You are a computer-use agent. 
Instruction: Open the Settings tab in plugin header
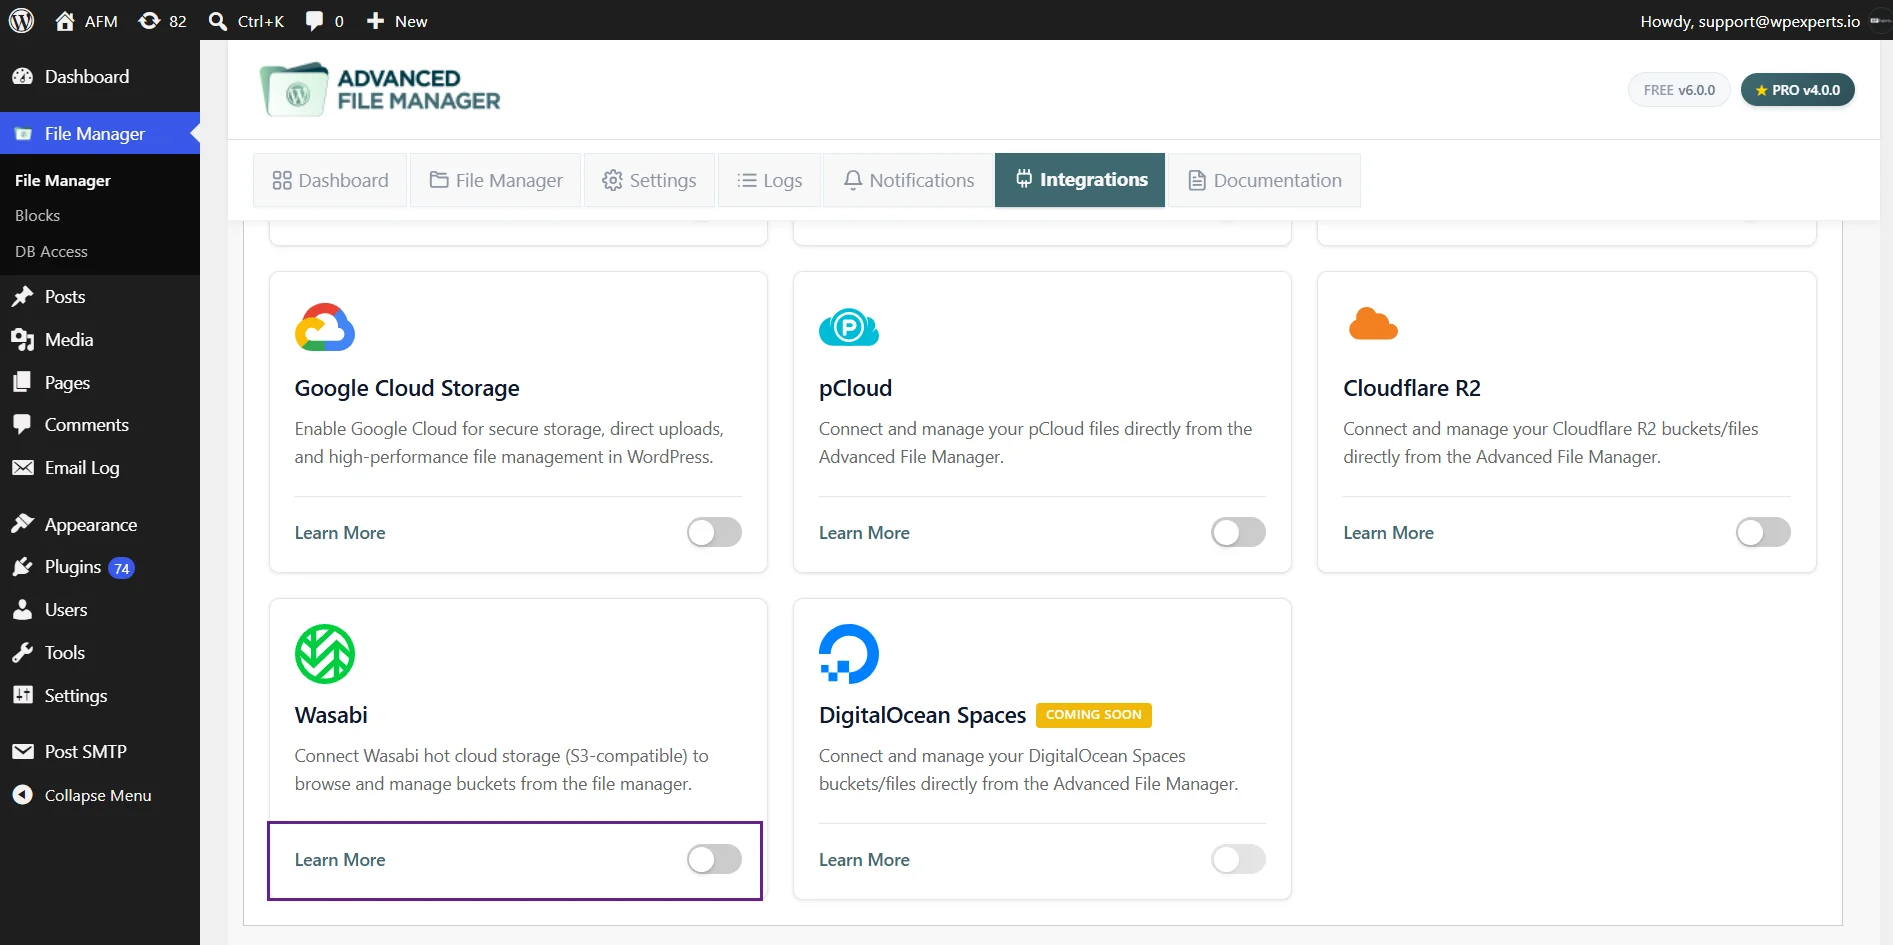(649, 180)
